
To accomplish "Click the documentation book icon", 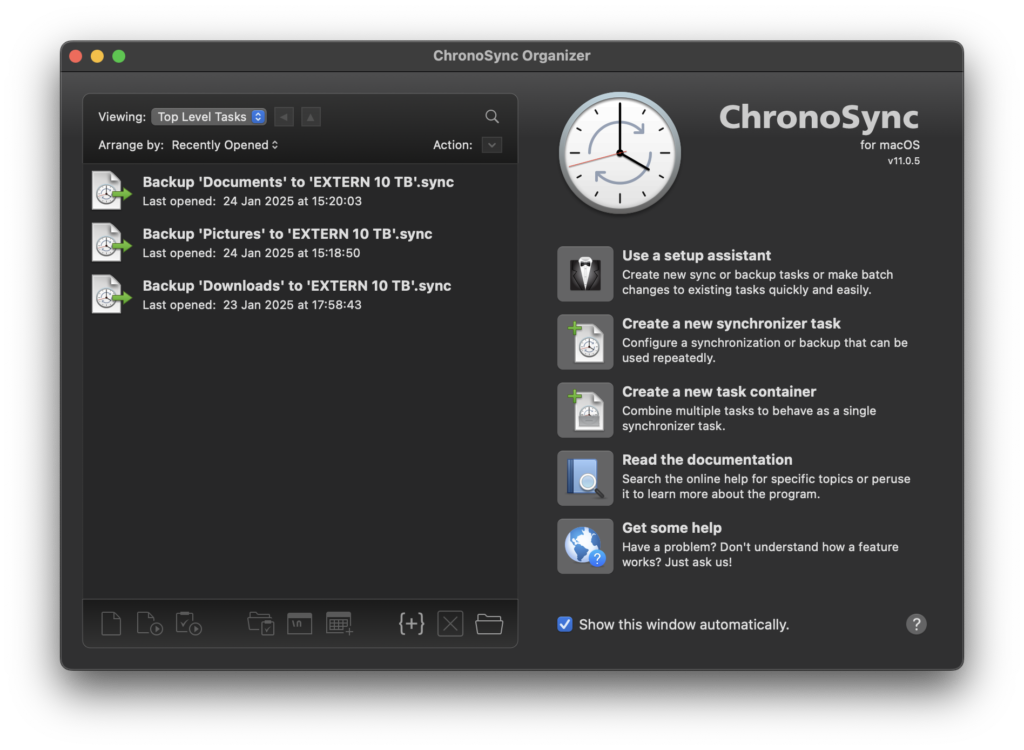I will point(585,478).
